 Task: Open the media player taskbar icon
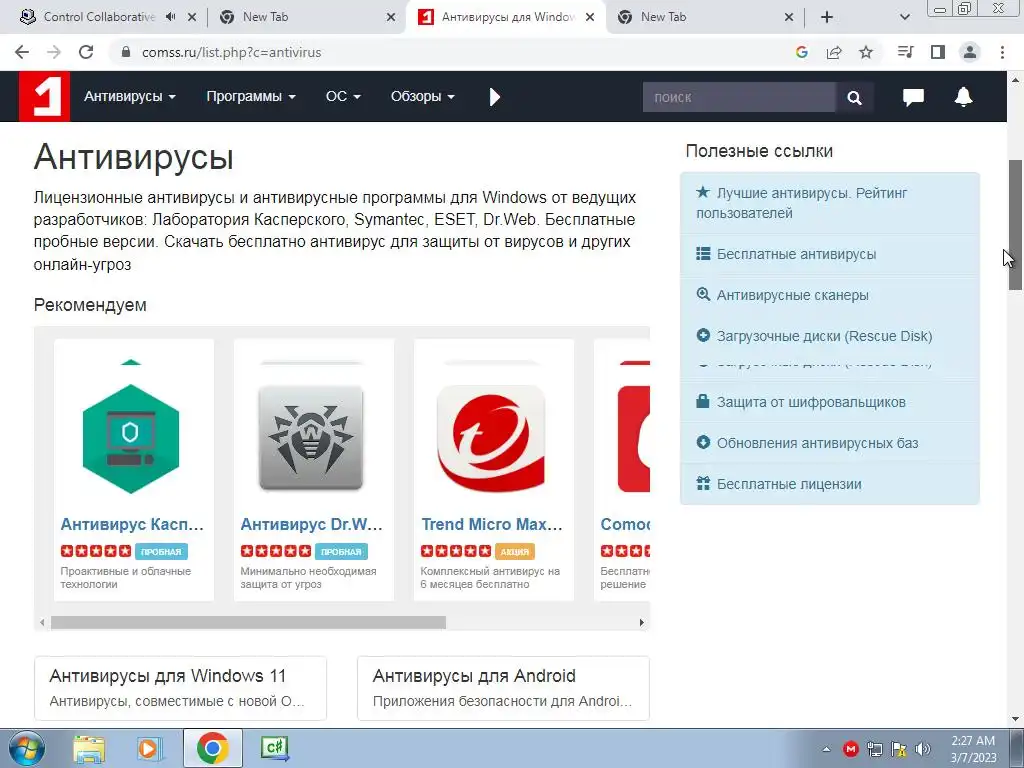click(149, 749)
